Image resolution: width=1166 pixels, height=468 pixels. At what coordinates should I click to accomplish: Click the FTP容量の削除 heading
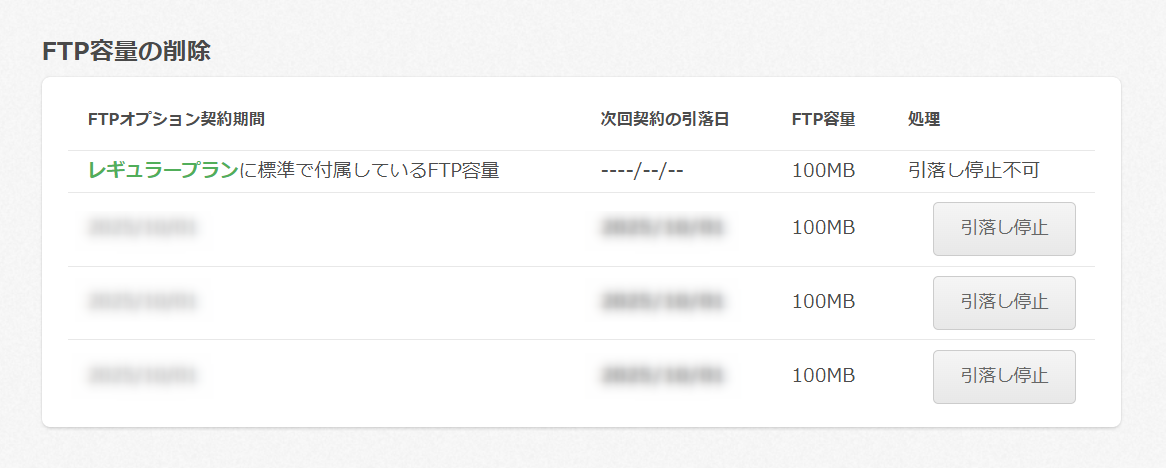126,52
